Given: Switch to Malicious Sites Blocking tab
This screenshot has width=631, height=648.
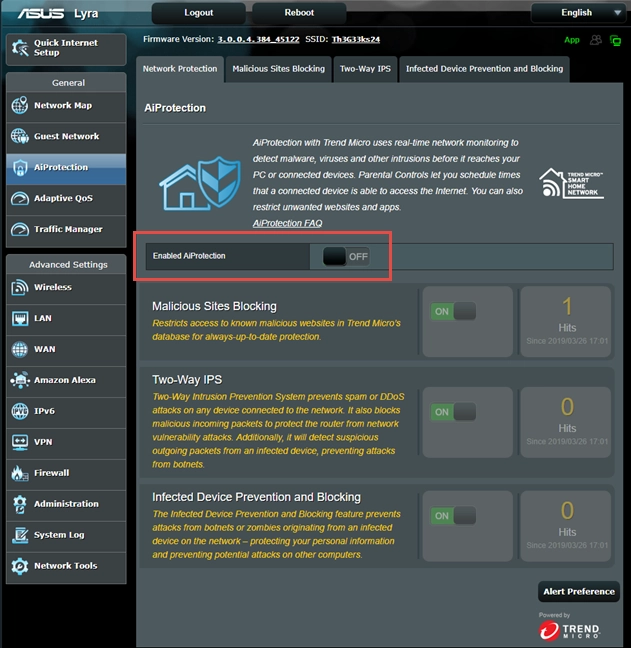Looking at the screenshot, I should coord(279,69).
